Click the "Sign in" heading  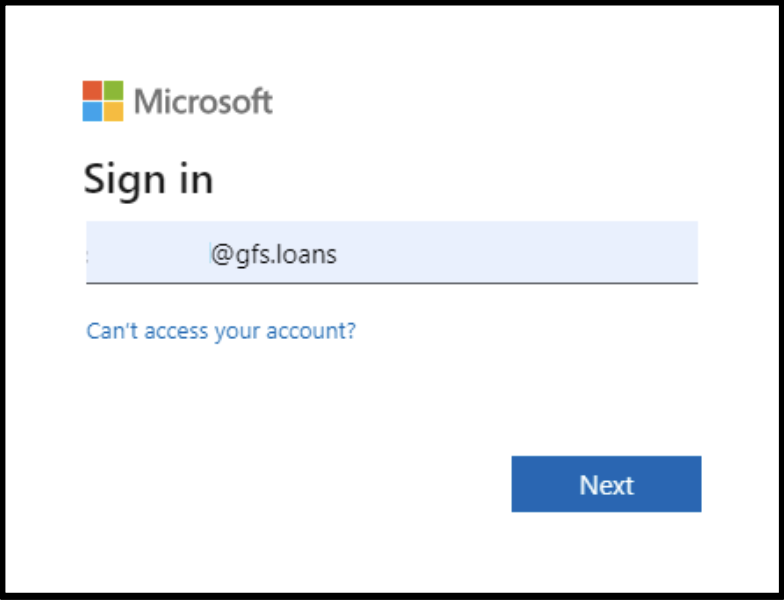(x=148, y=179)
